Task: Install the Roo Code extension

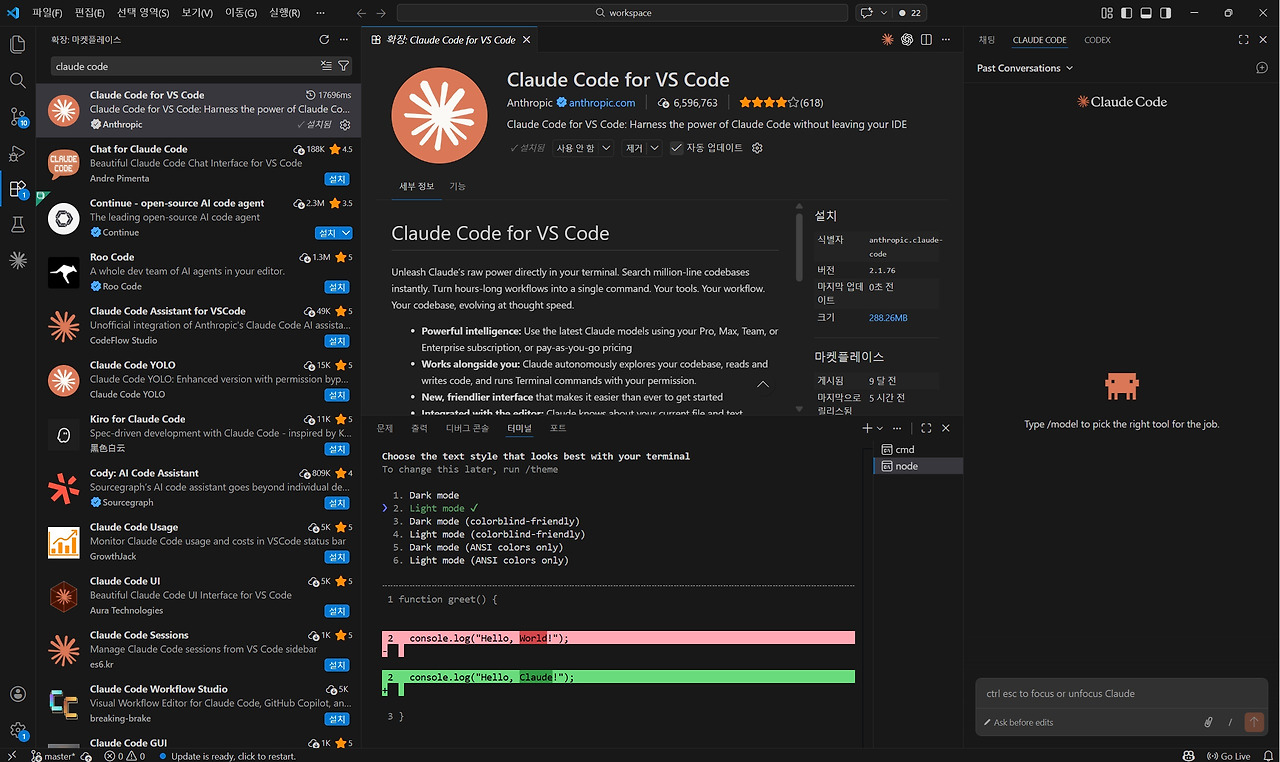Action: 337,287
